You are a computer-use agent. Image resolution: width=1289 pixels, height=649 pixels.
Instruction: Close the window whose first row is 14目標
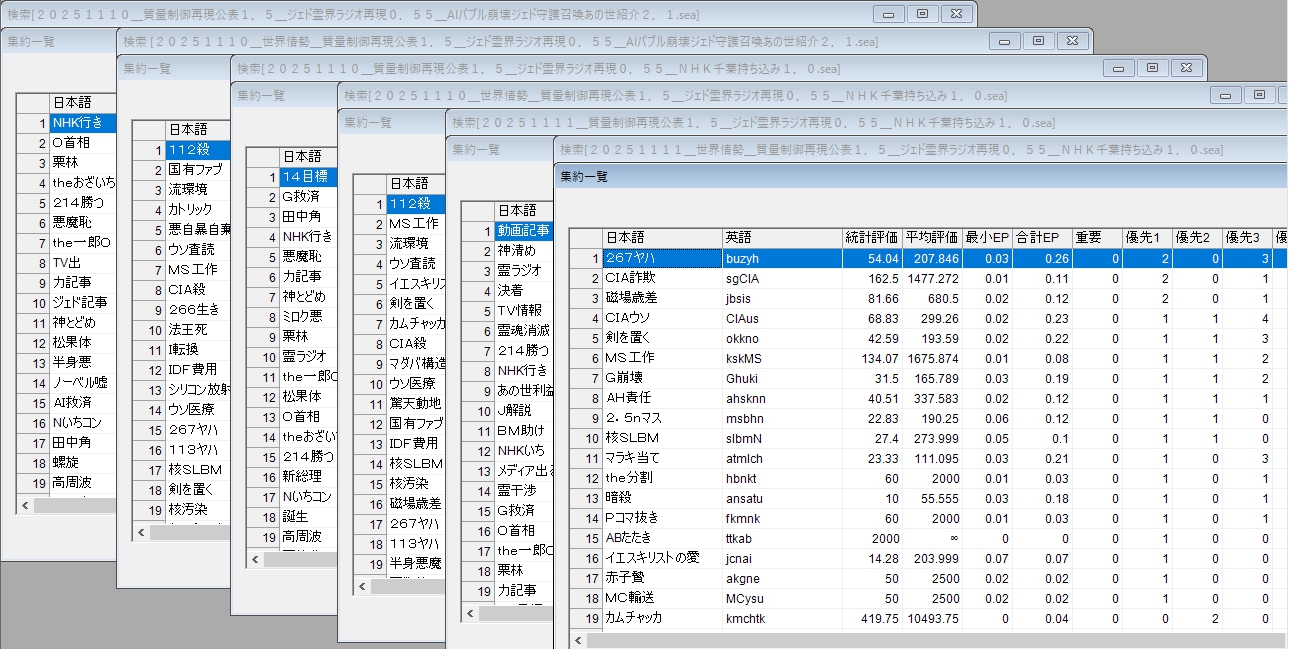[x=1186, y=68]
